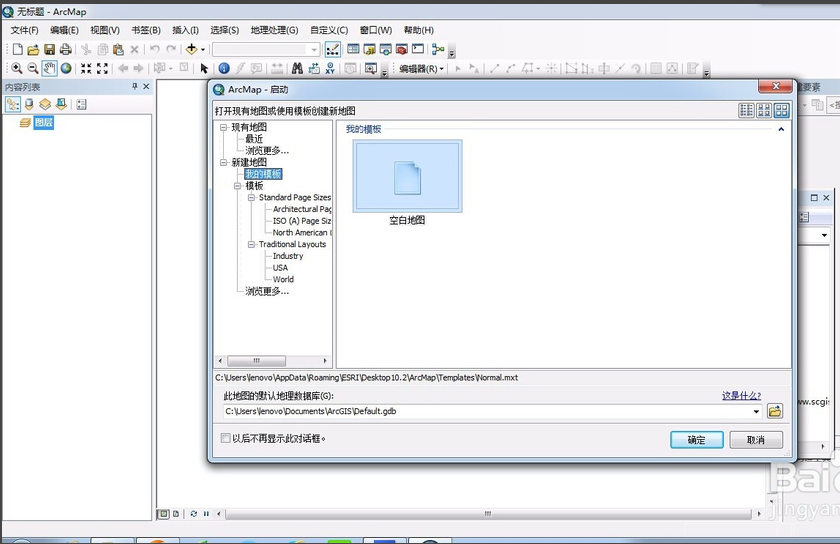This screenshot has width=840, height=544.
Task: Save the map with floppy icon
Action: 49,50
